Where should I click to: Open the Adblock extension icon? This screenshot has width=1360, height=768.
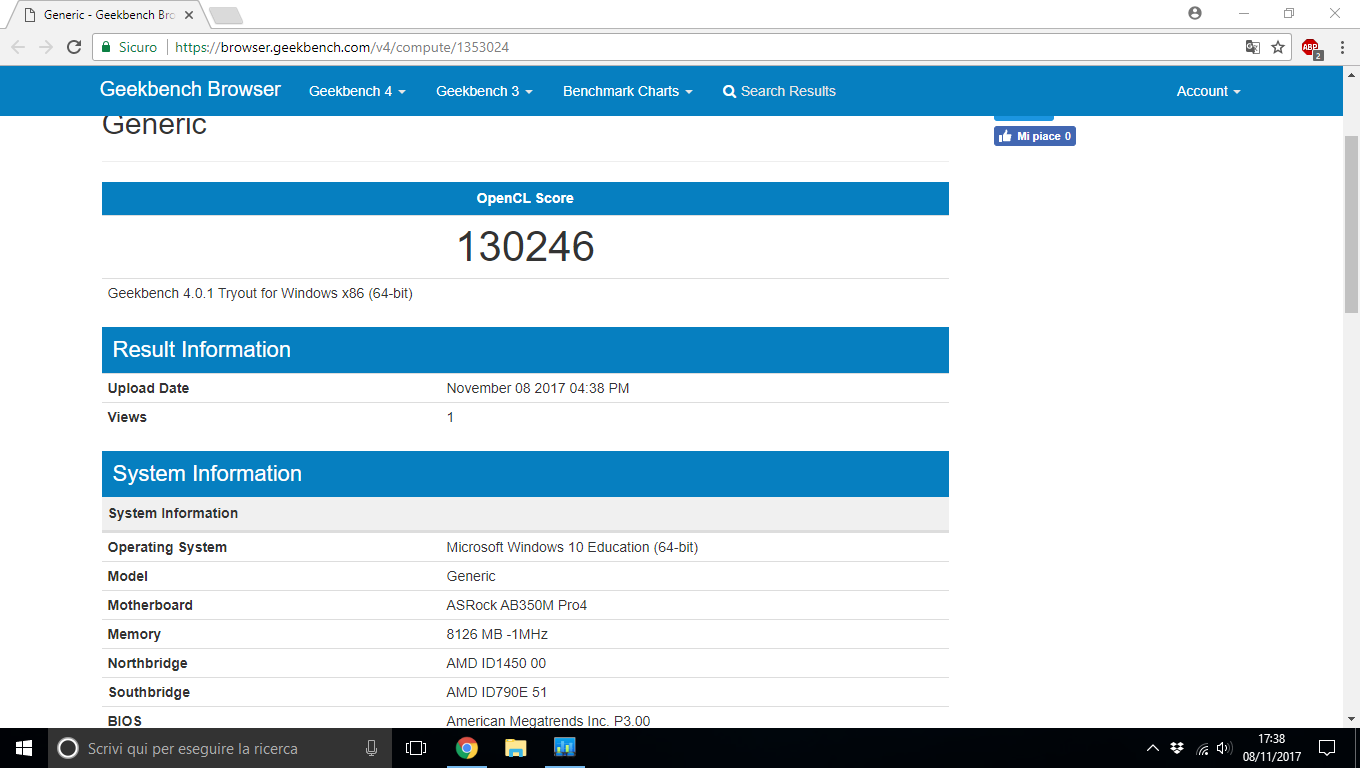[1311, 48]
